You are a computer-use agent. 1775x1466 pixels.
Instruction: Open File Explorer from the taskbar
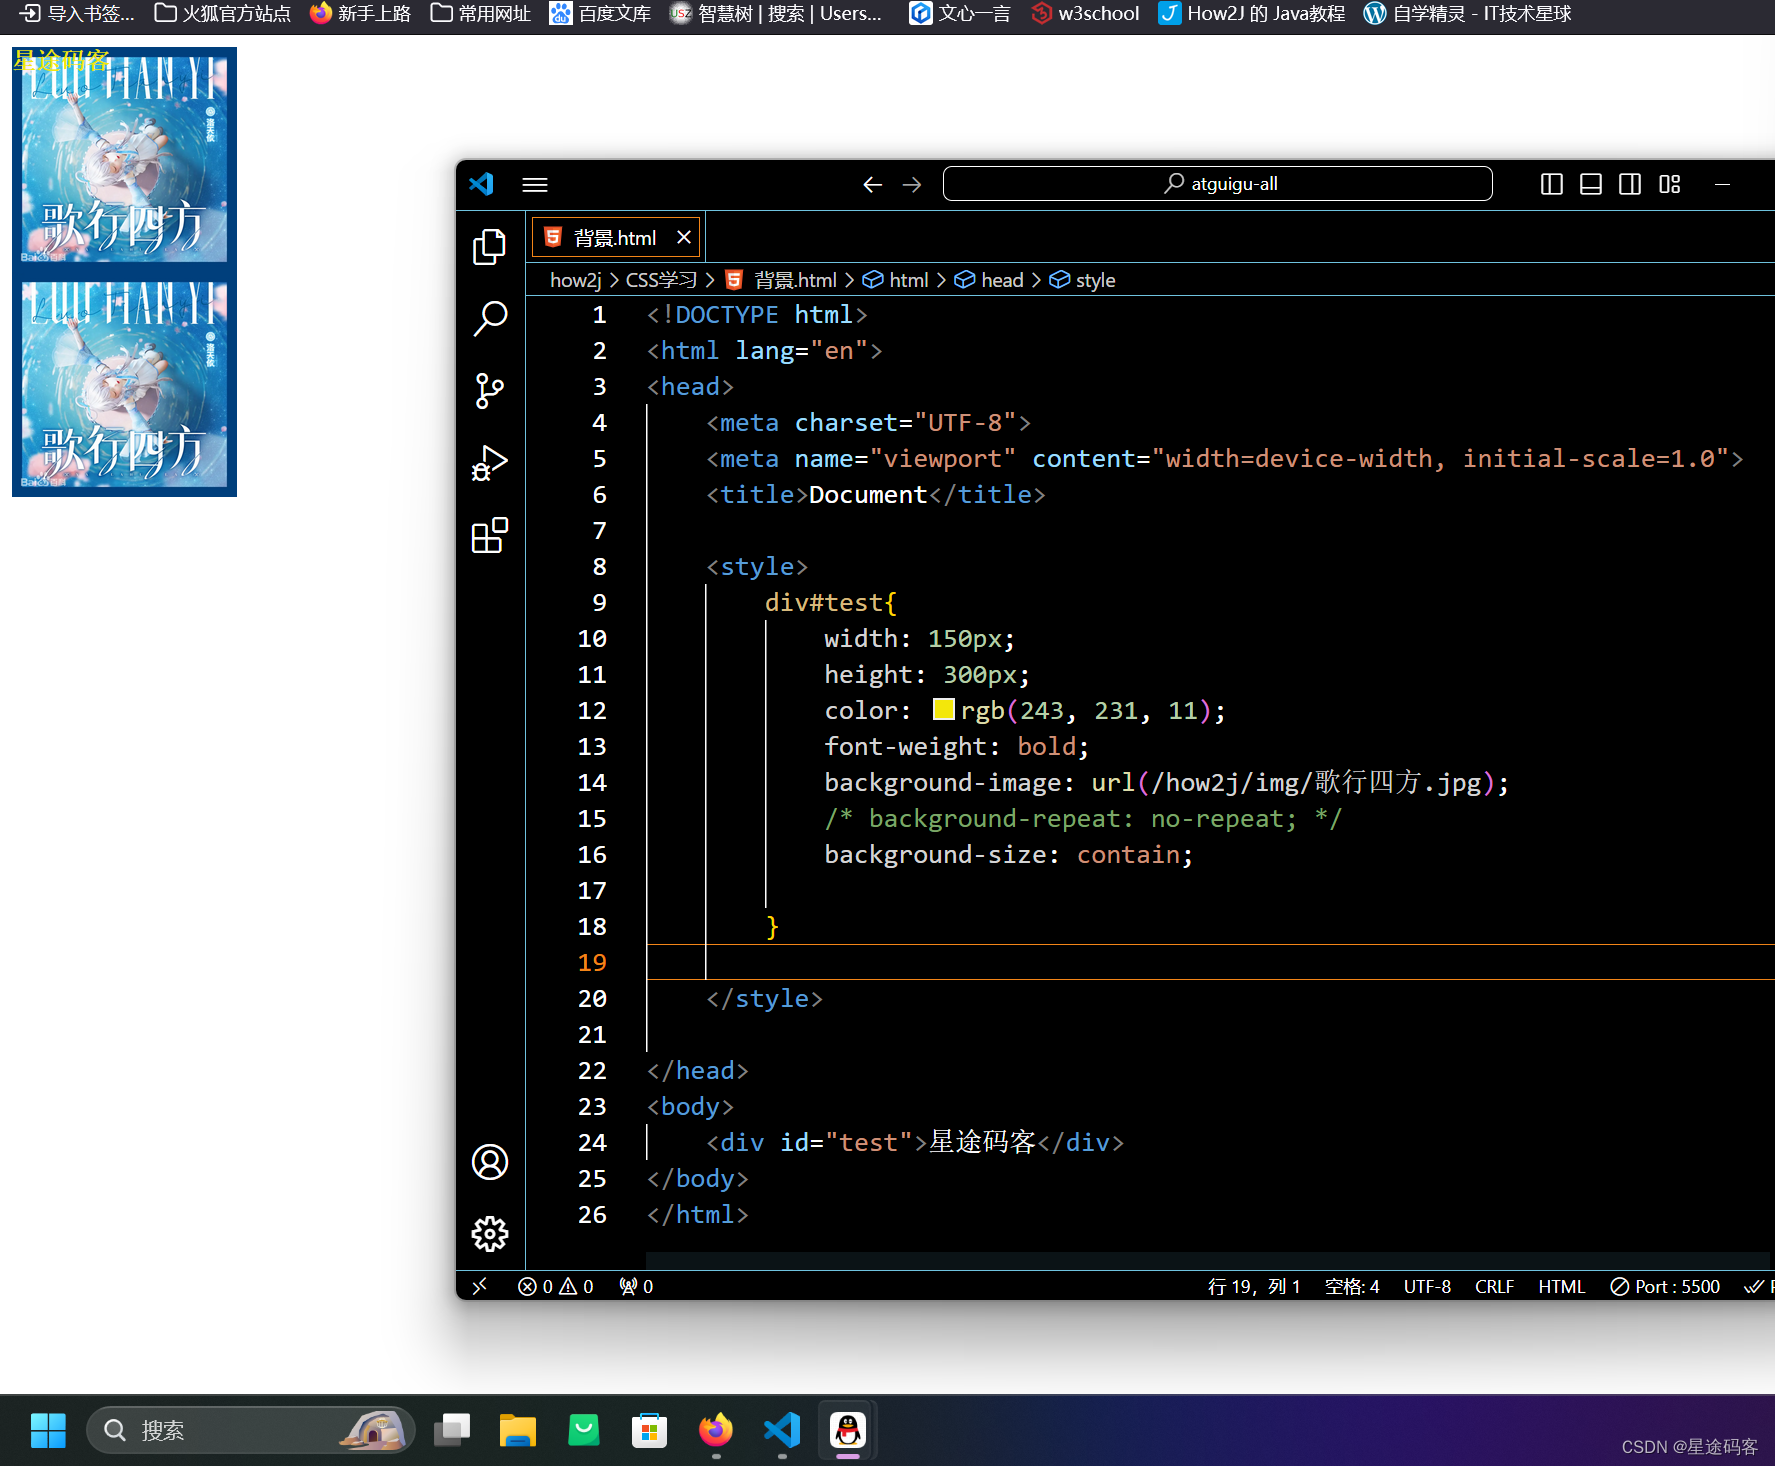click(x=518, y=1430)
